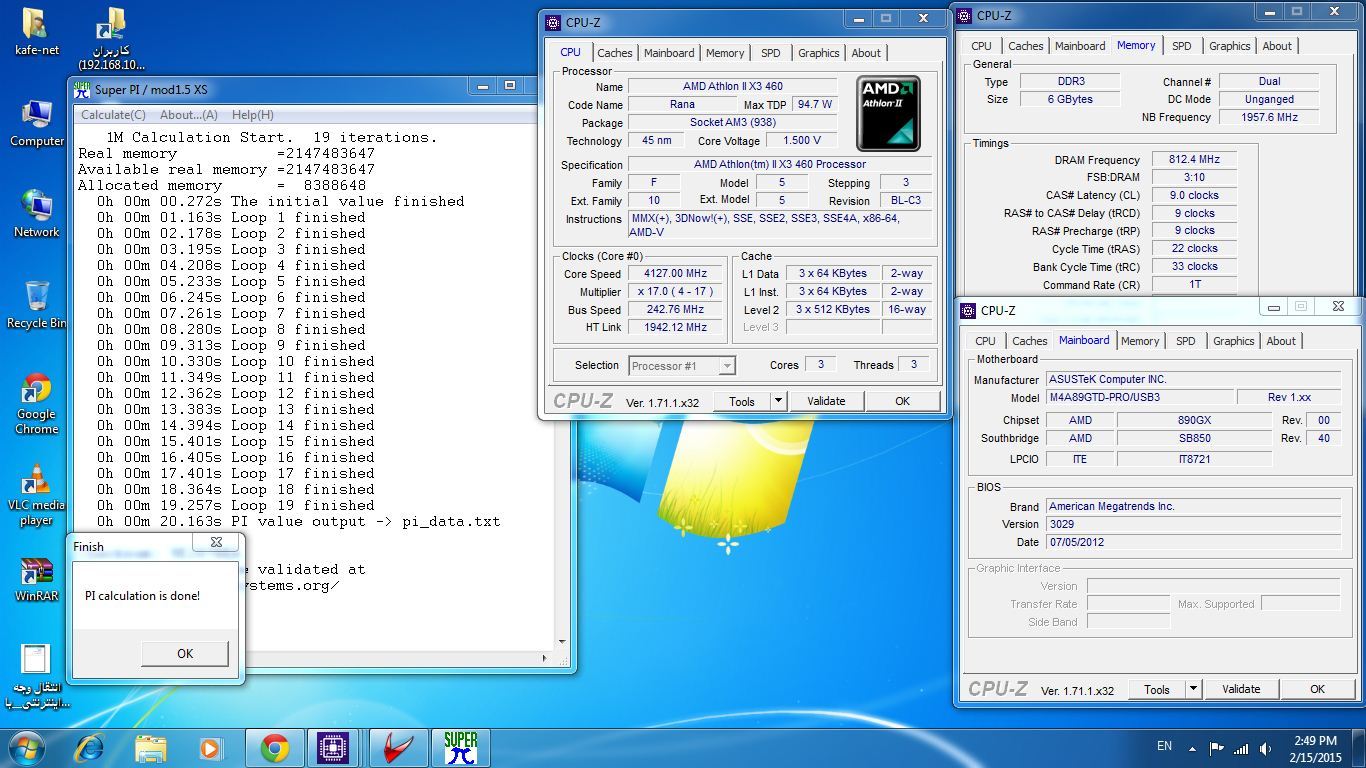Select the VLC media player shortcut
Image resolution: width=1366 pixels, height=768 pixels.
[36, 495]
